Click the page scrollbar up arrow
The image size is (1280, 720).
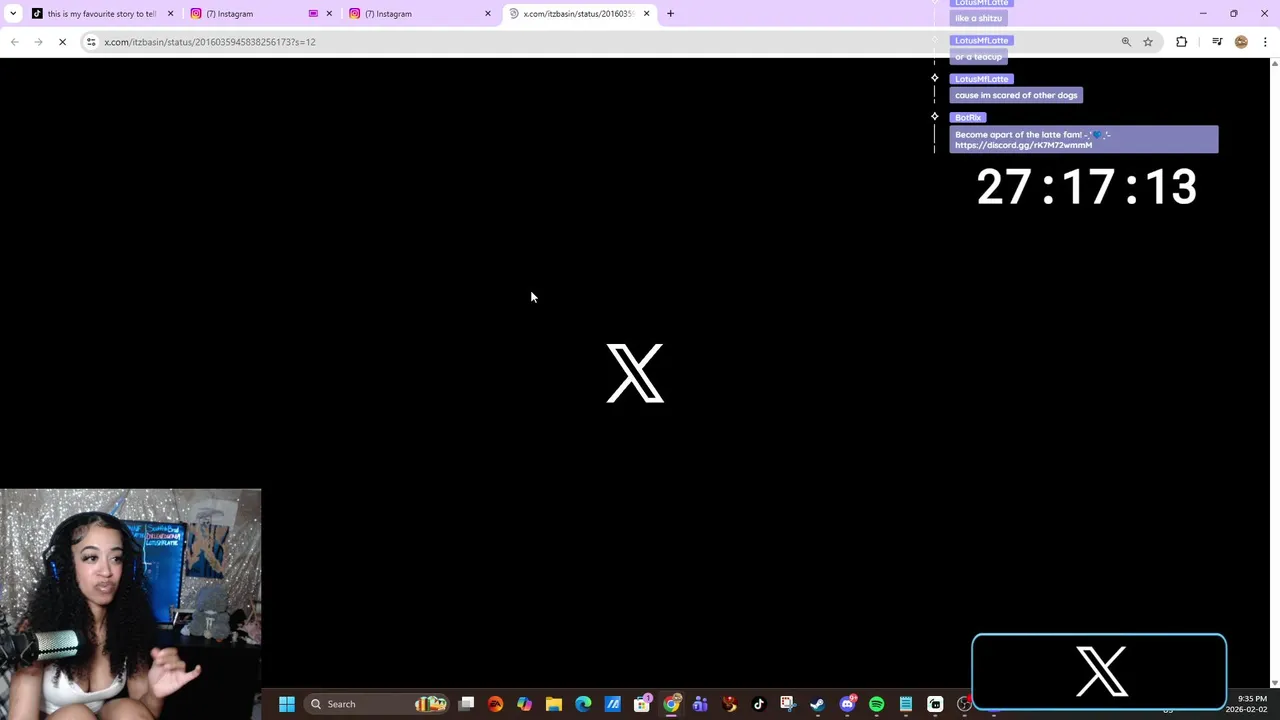[x=1274, y=64]
